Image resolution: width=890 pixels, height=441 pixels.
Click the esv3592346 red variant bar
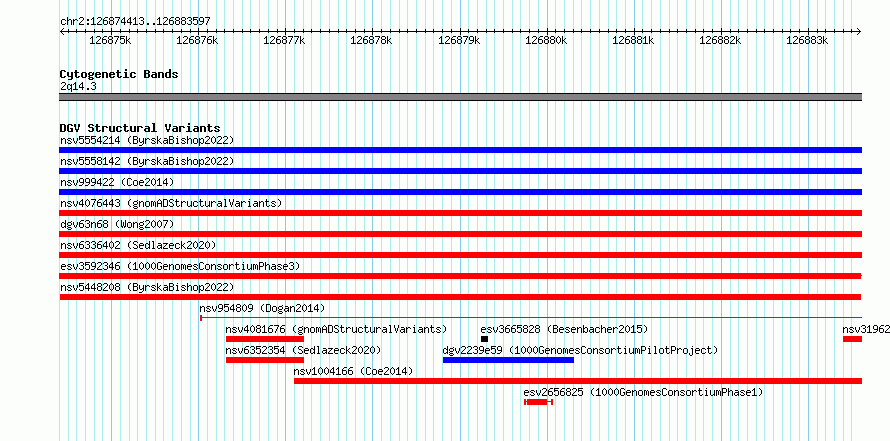pos(460,276)
